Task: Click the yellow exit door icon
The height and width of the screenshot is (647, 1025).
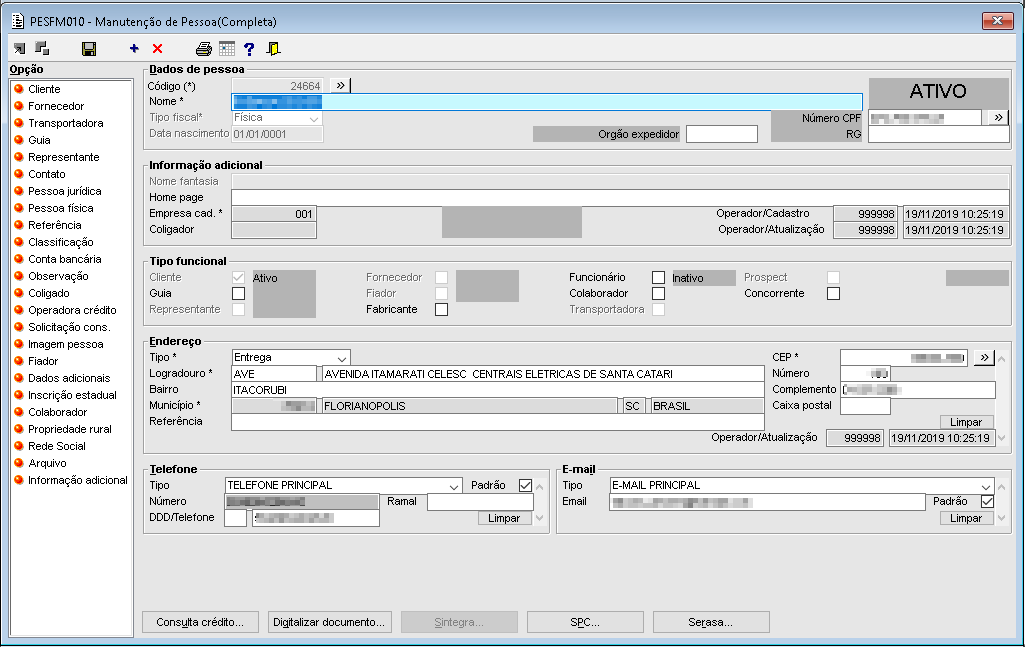Action: [x=274, y=48]
